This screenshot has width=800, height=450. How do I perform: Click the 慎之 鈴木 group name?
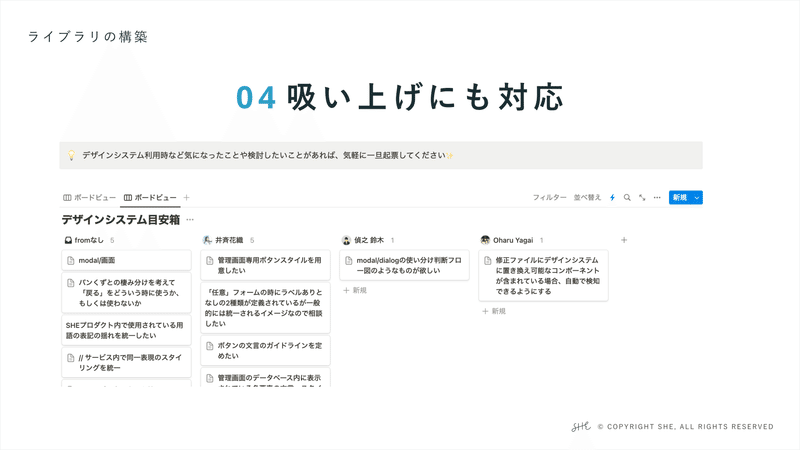click(x=369, y=240)
